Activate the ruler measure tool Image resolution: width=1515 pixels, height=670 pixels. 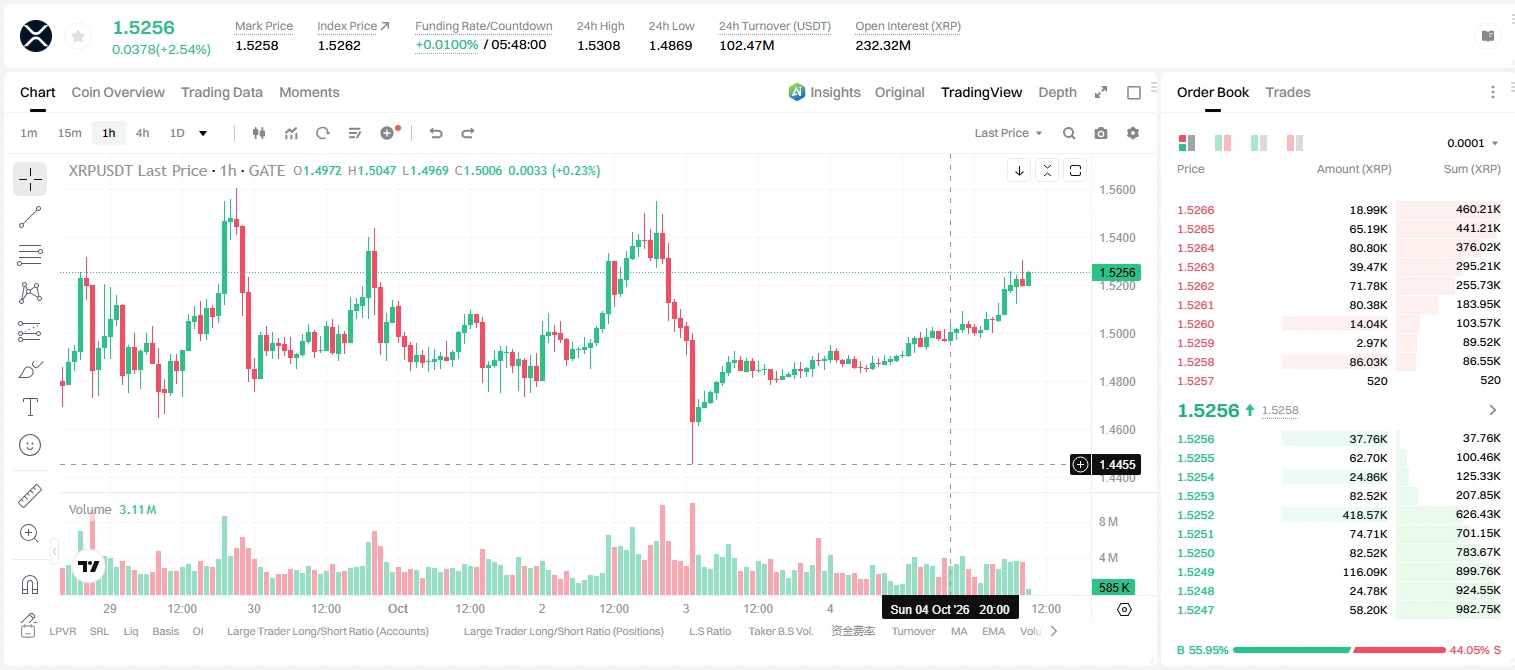coord(30,496)
